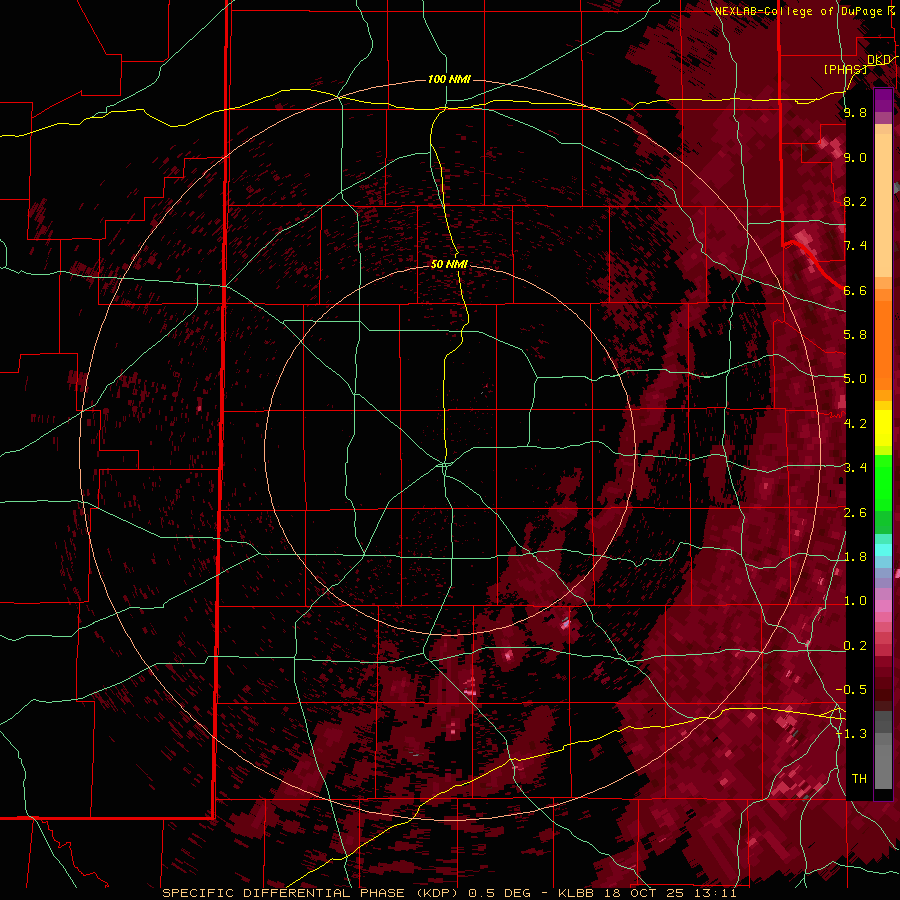The width and height of the screenshot is (900, 900).
Task: Click the cyan segment of the color bar
Action: pyautogui.click(x=883, y=549)
